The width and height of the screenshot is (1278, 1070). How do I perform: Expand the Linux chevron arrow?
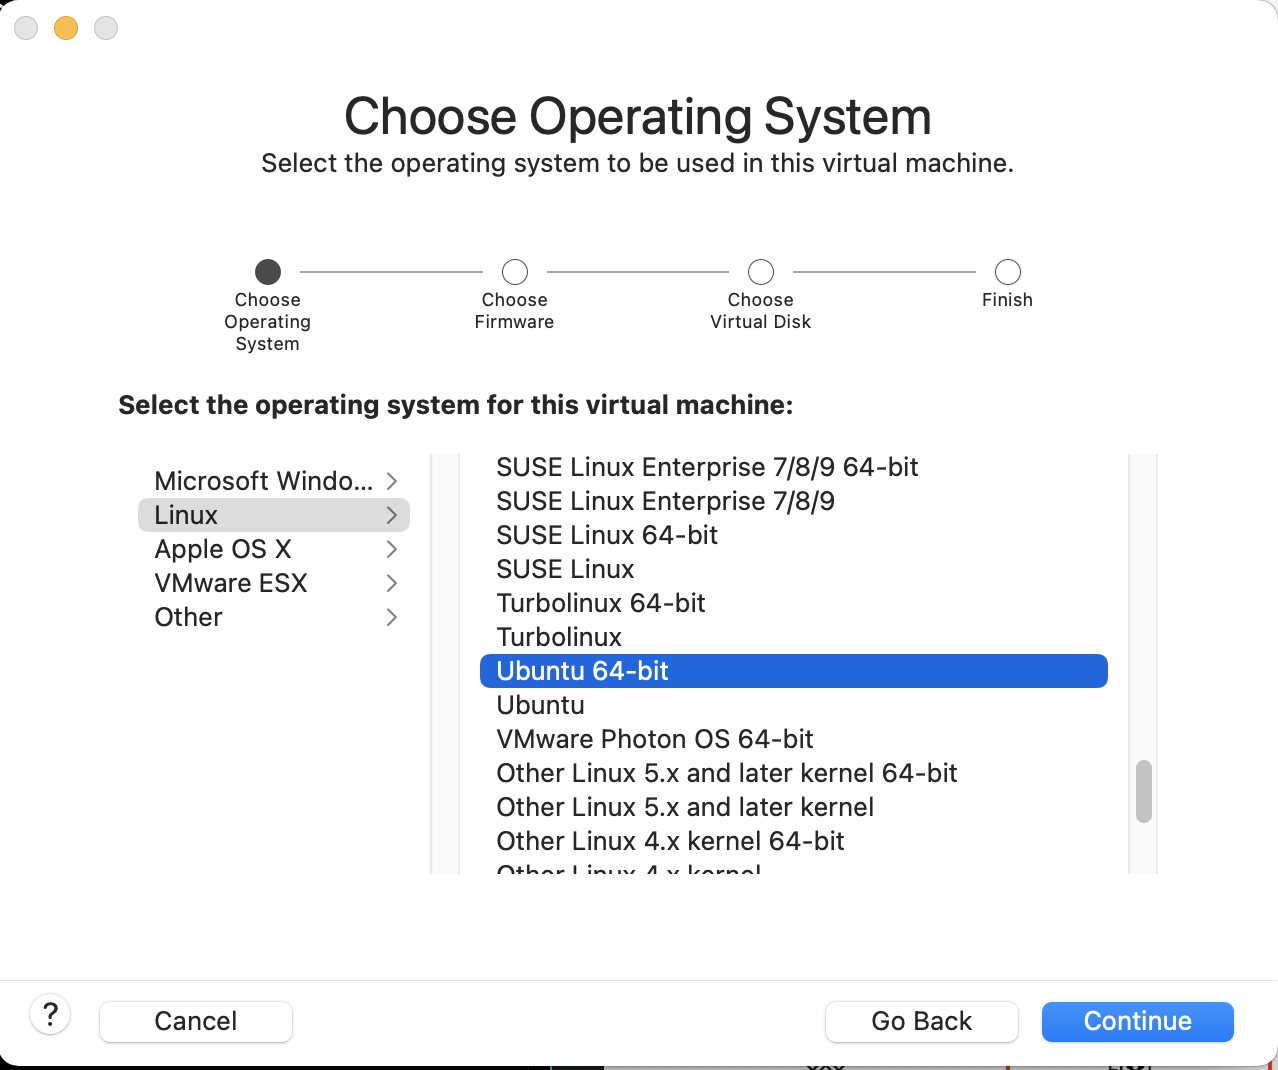tap(392, 515)
